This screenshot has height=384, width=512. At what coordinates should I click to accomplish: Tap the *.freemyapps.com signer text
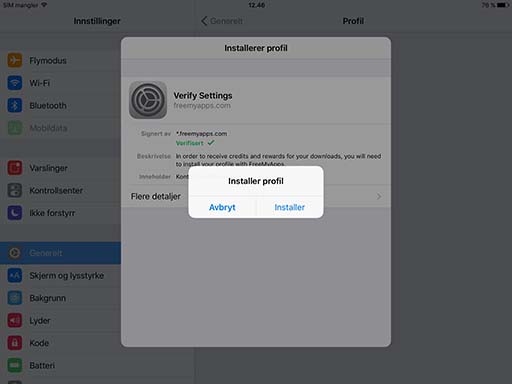(x=202, y=134)
